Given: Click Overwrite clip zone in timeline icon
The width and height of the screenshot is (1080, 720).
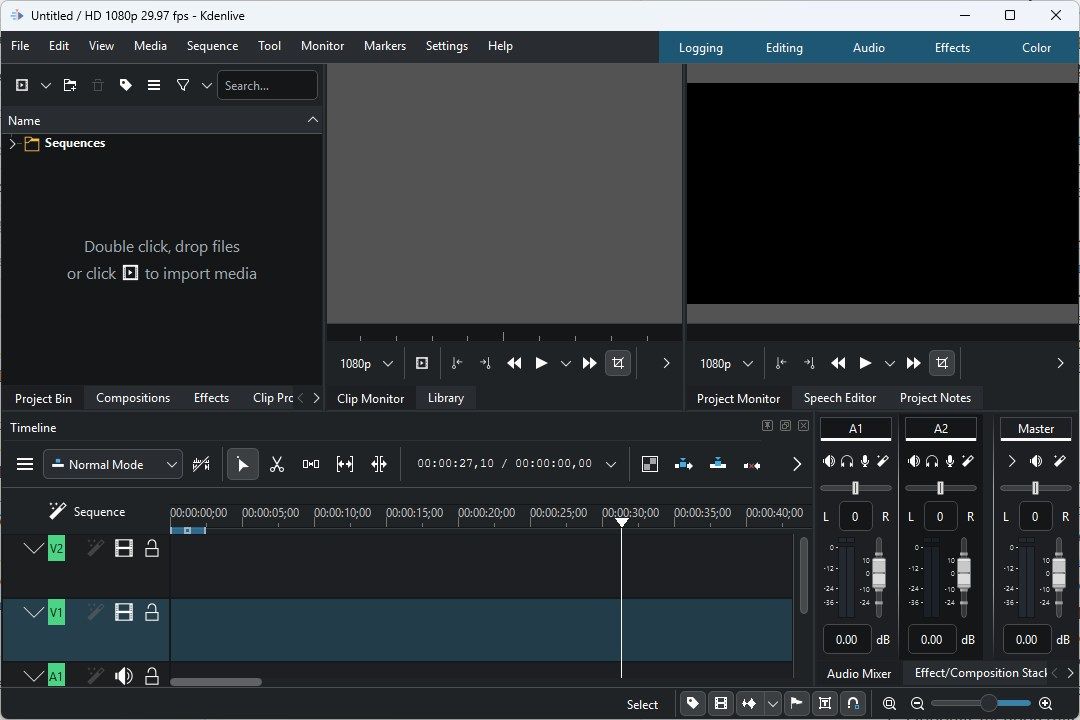Looking at the screenshot, I should pyautogui.click(x=718, y=464).
